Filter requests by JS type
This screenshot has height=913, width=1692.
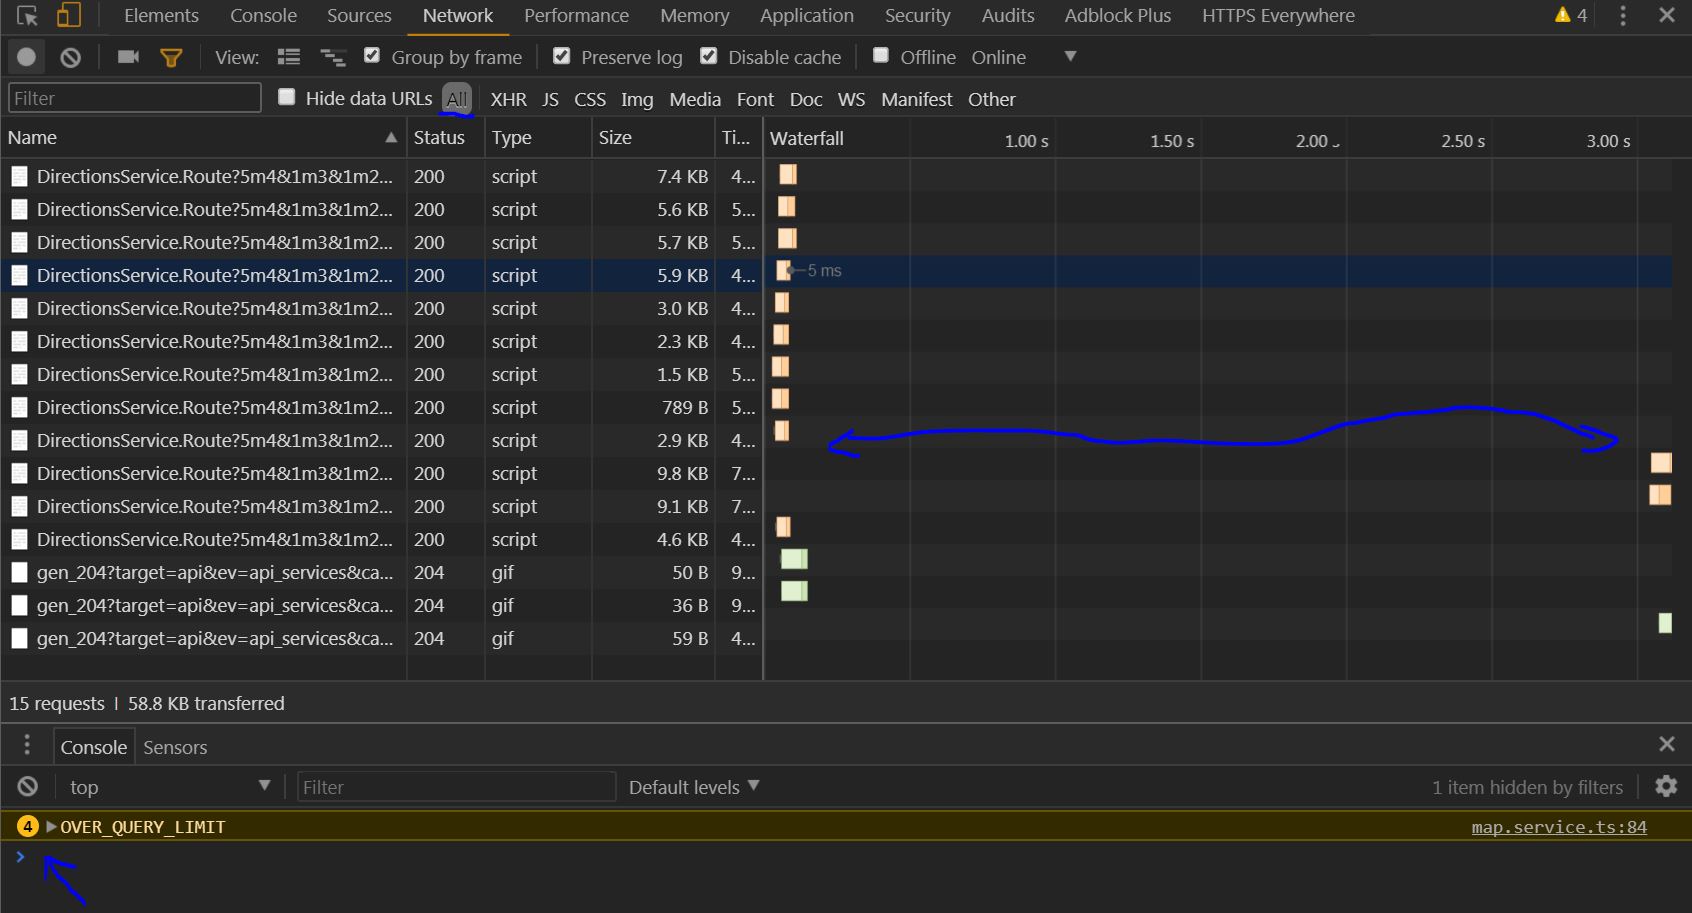[x=549, y=99]
